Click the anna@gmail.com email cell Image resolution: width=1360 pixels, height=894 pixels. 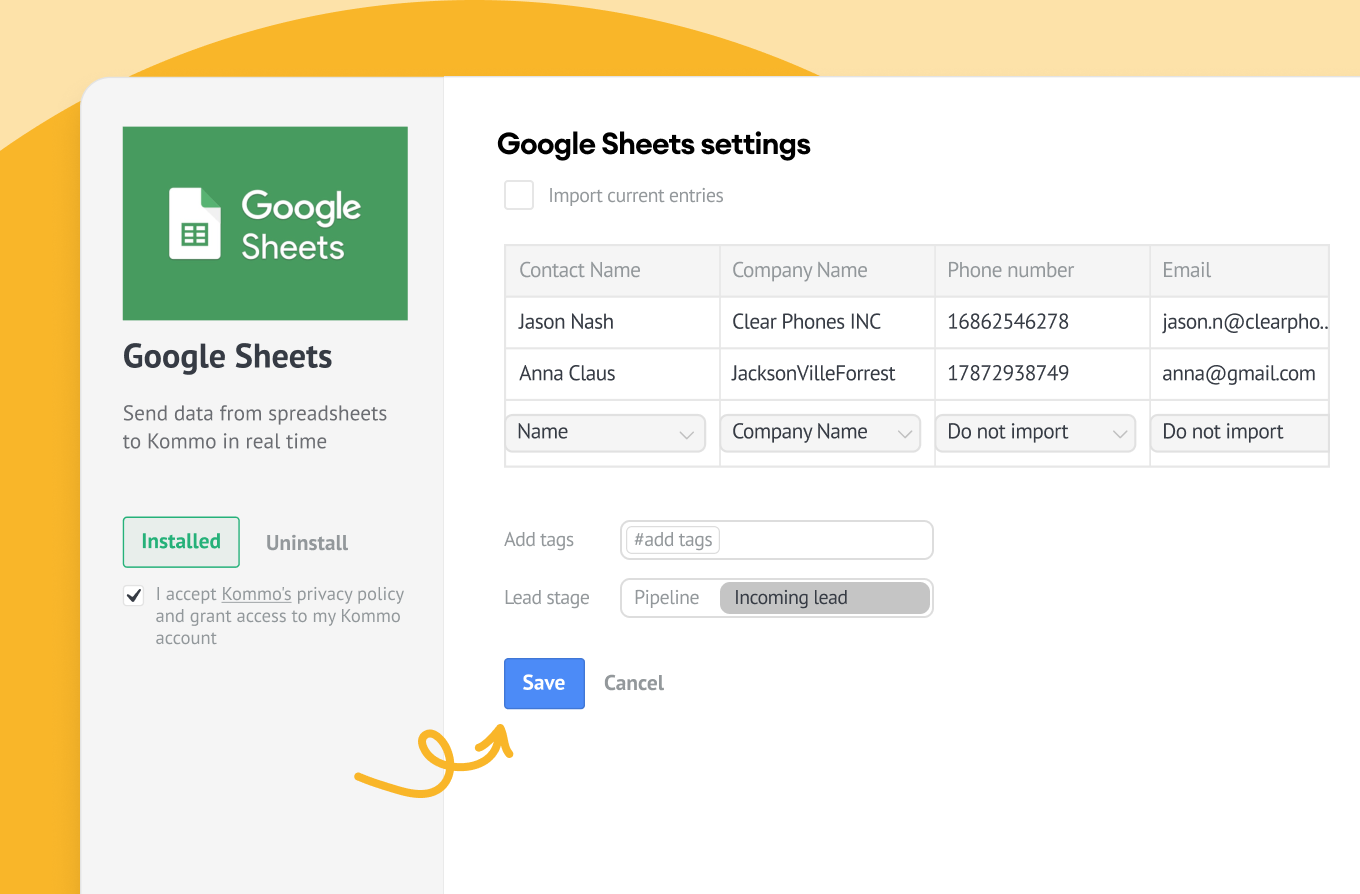click(1238, 374)
